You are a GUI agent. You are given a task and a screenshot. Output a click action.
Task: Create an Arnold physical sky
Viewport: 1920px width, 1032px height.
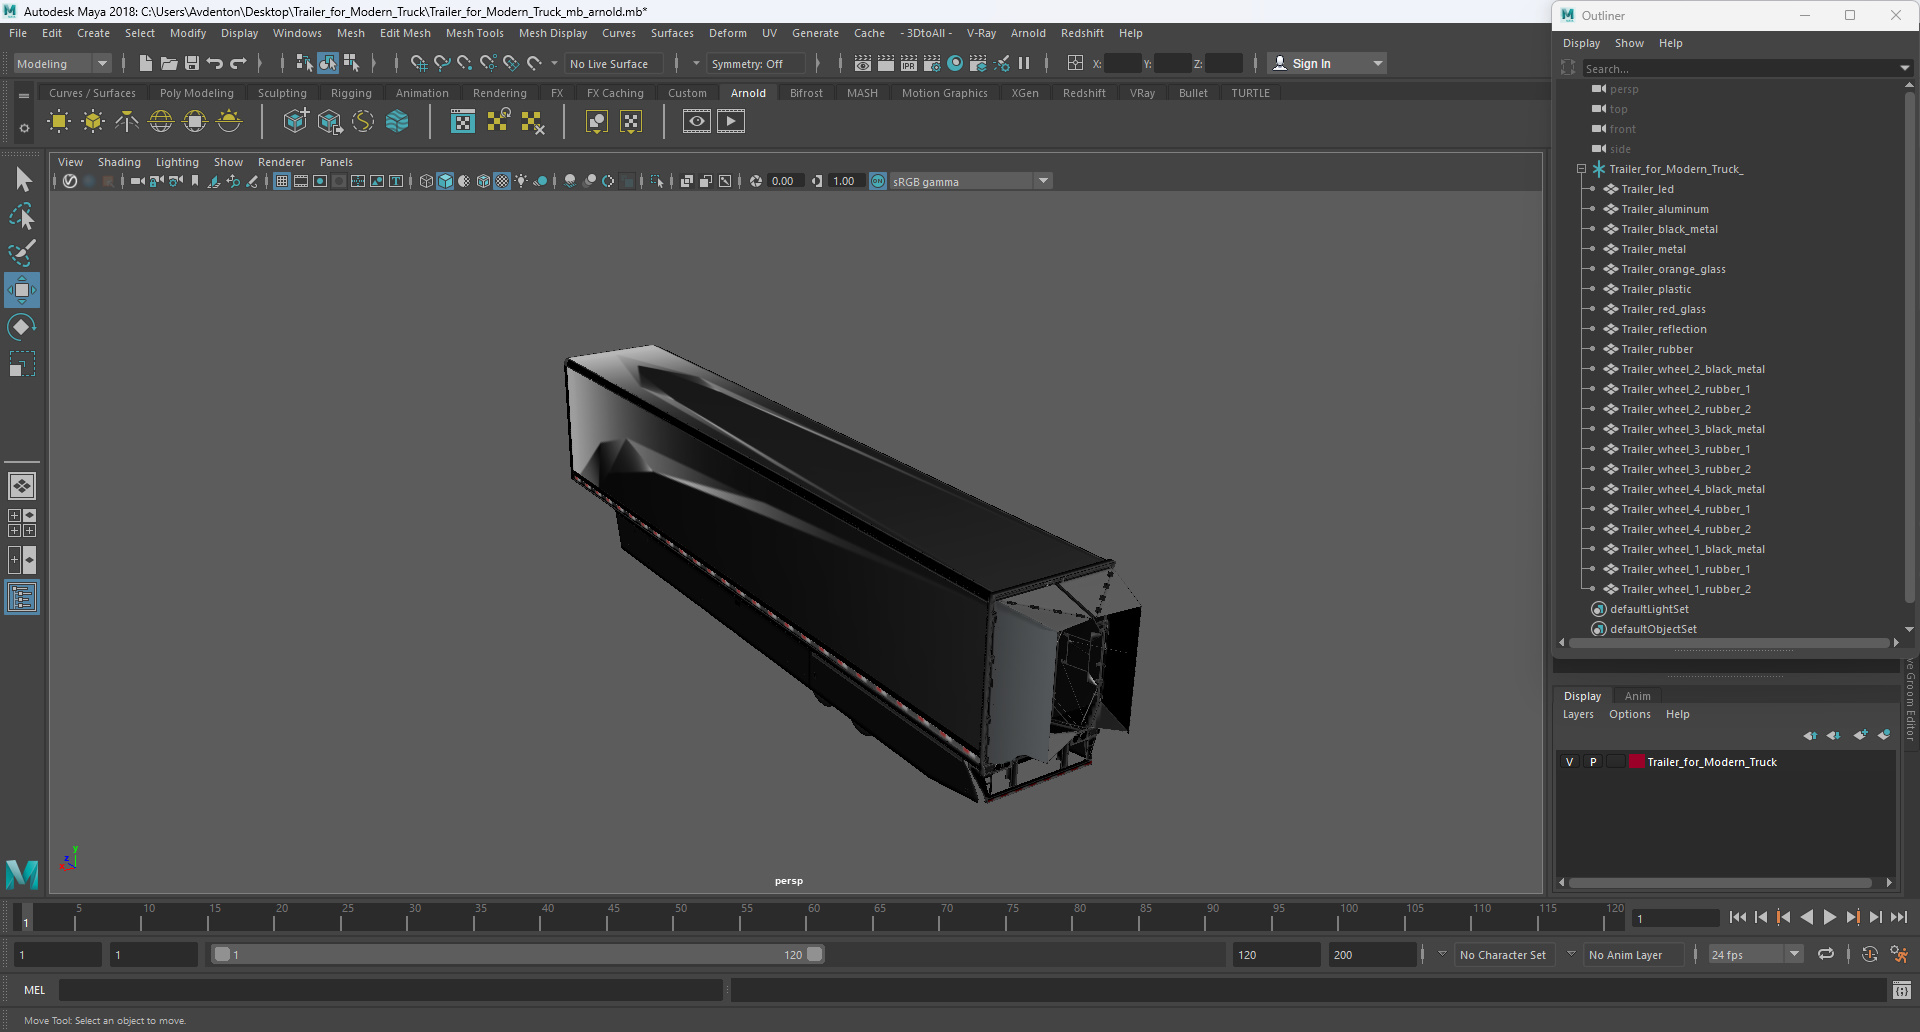[229, 122]
